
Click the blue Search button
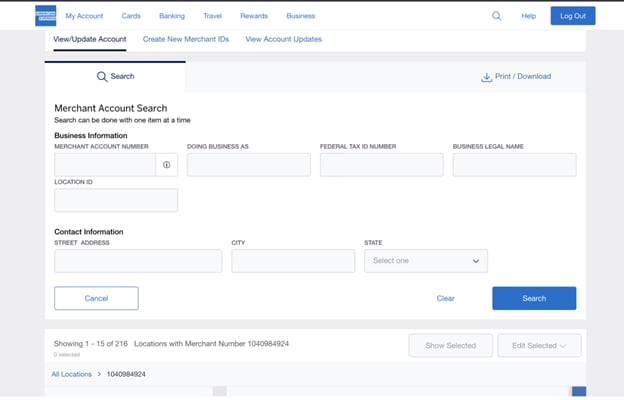pos(534,298)
